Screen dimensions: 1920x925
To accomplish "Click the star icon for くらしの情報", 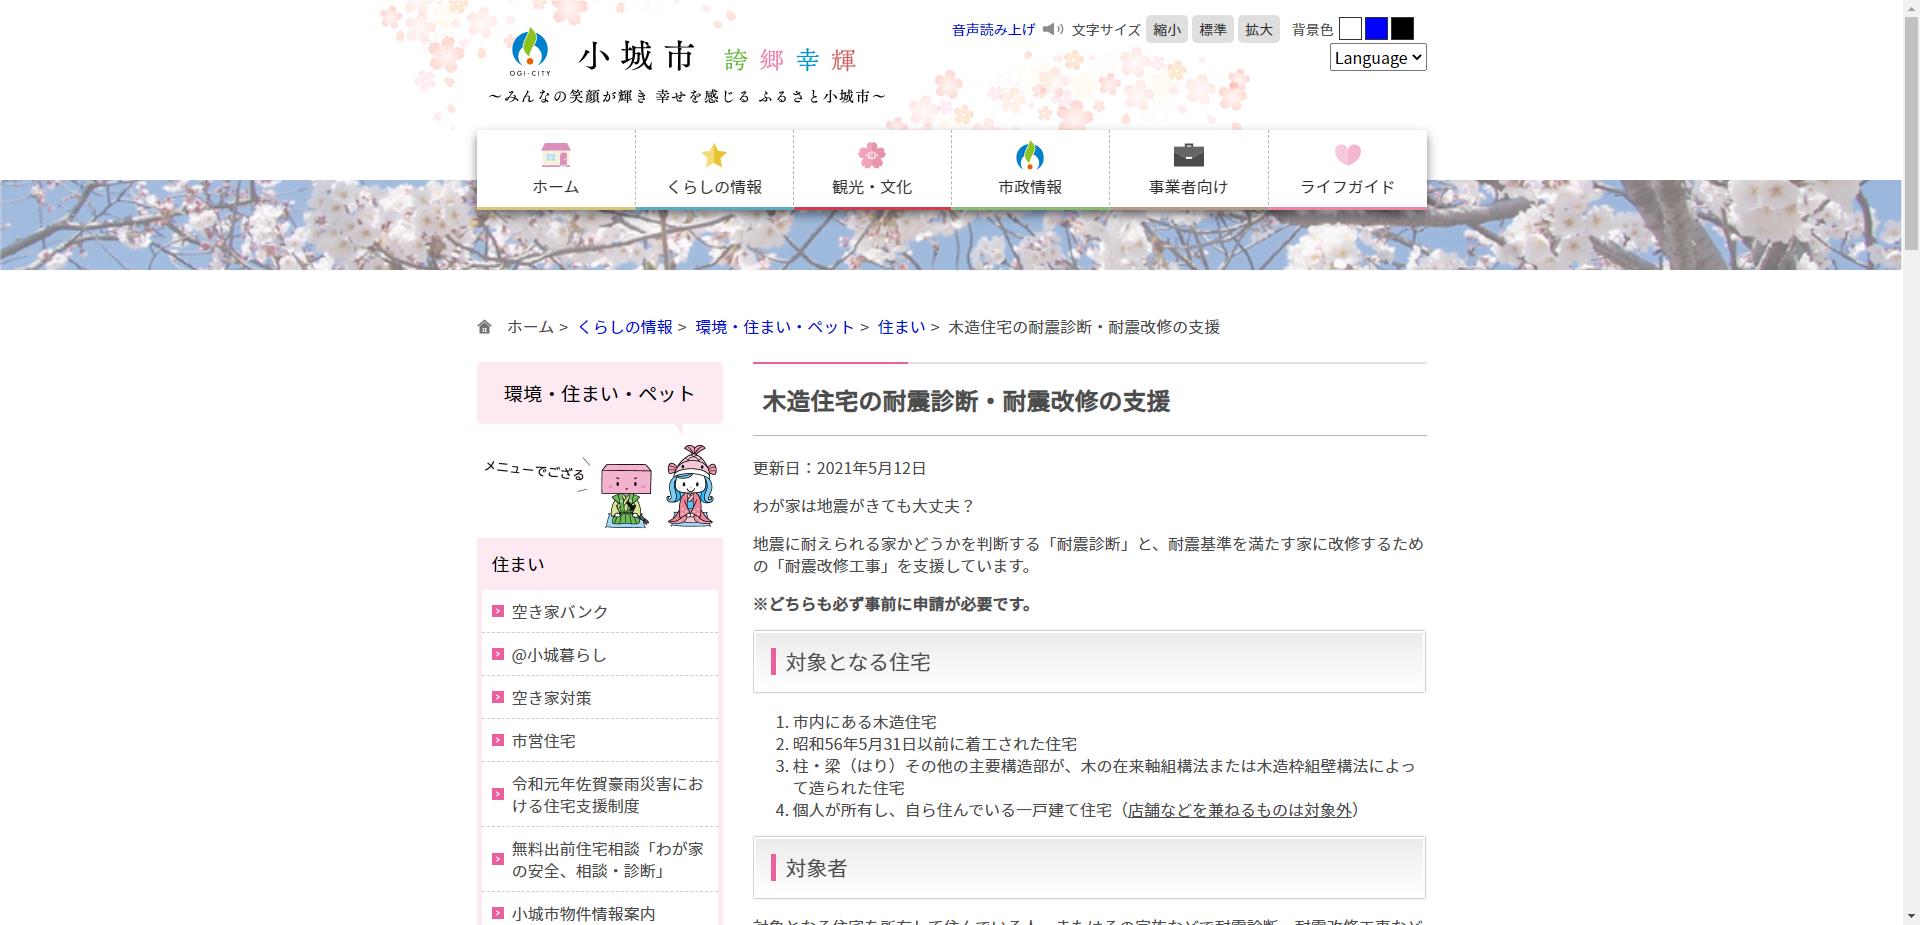I will (x=714, y=155).
